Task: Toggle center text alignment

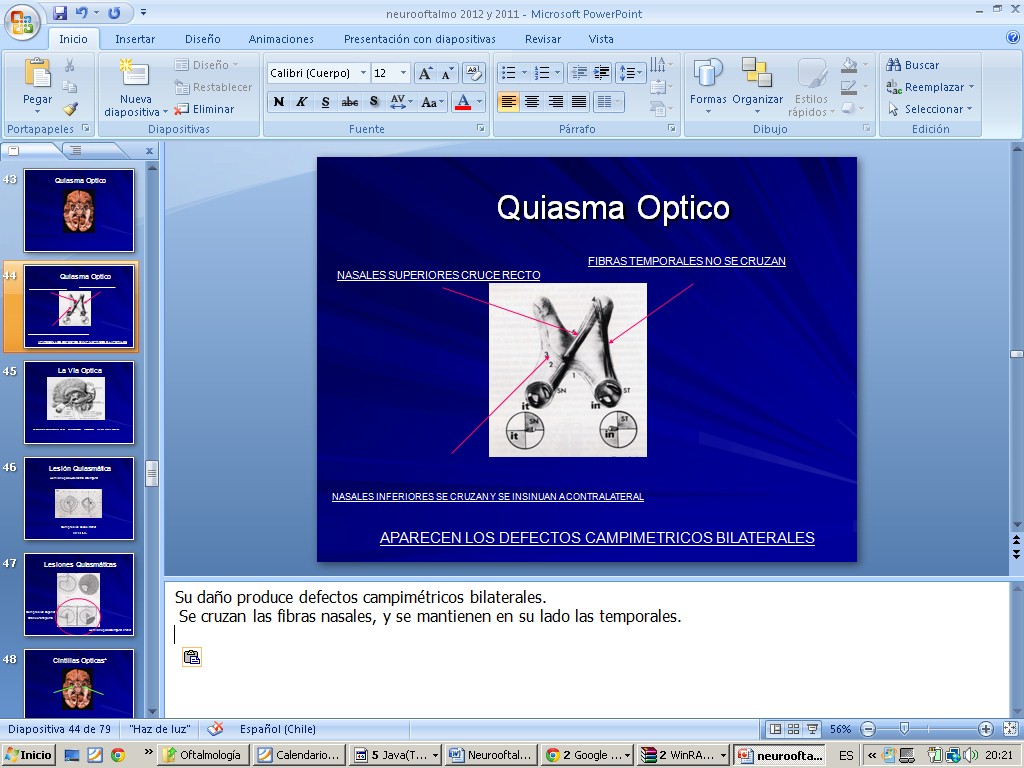Action: point(532,102)
